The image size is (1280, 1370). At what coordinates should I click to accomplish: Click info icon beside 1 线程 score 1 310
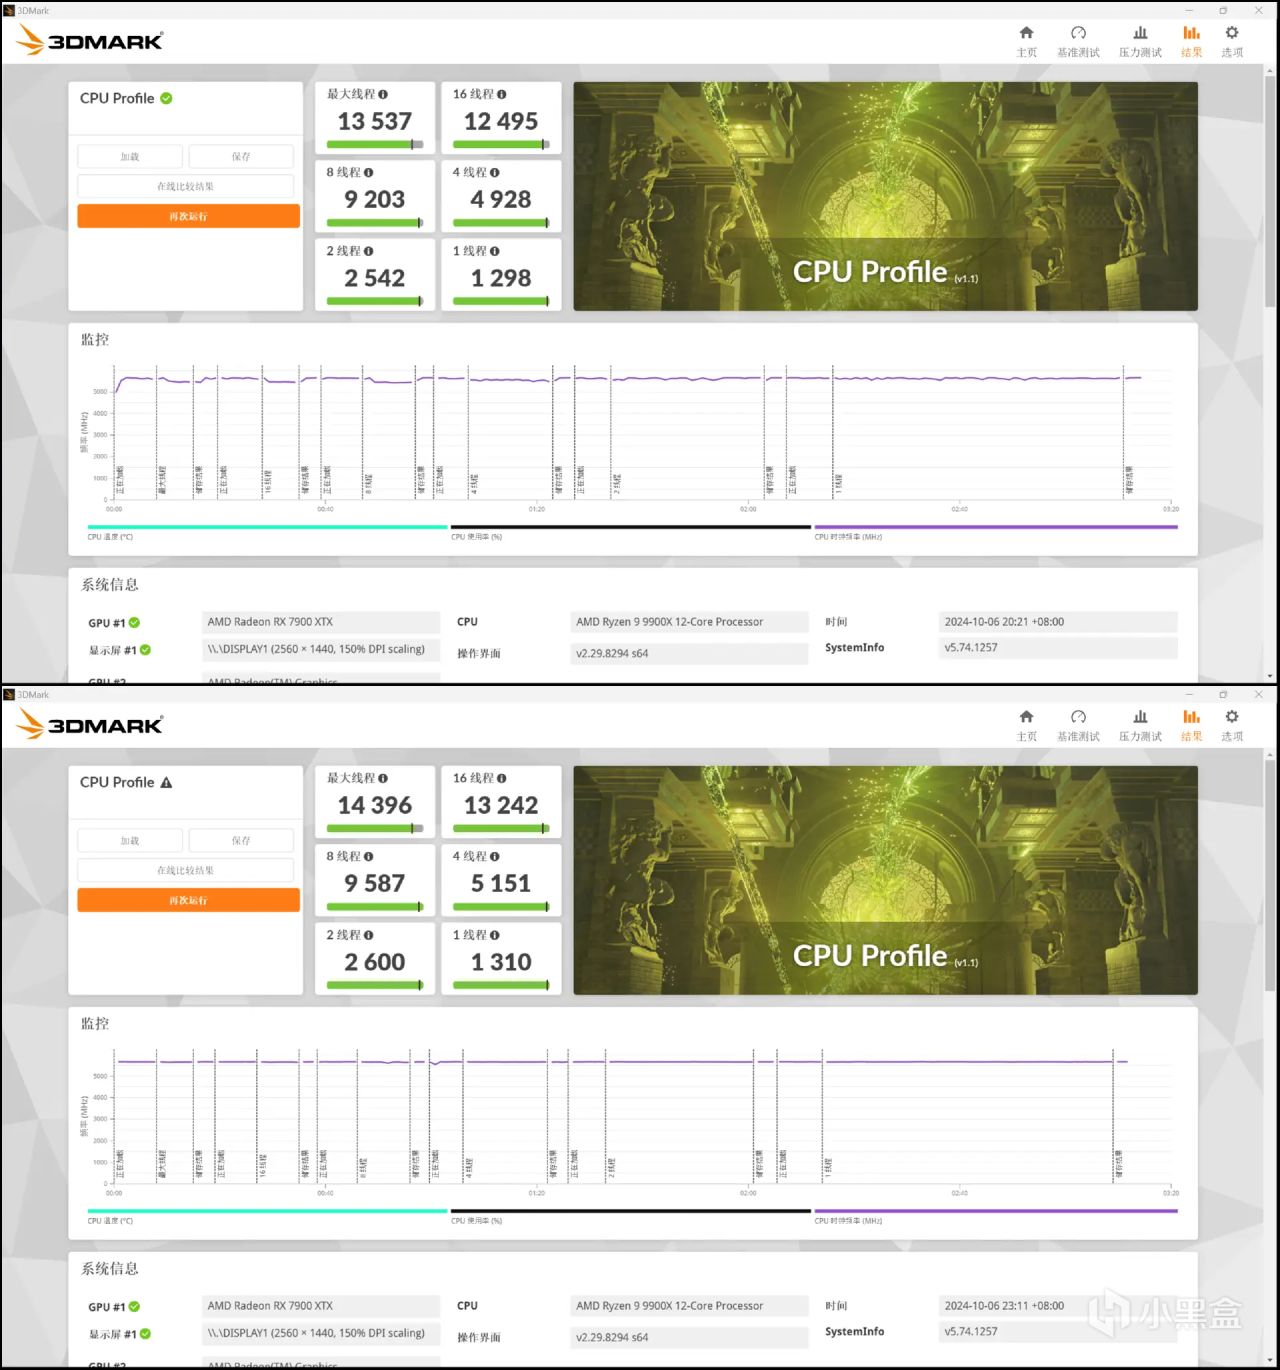[x=495, y=935]
